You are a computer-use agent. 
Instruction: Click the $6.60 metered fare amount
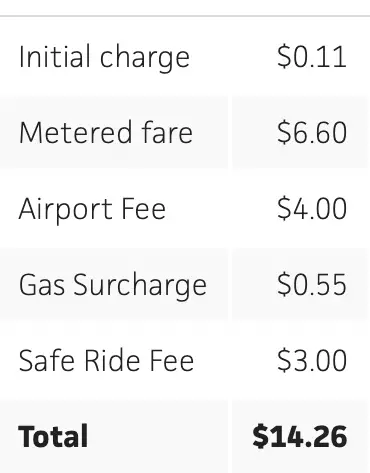click(312, 133)
